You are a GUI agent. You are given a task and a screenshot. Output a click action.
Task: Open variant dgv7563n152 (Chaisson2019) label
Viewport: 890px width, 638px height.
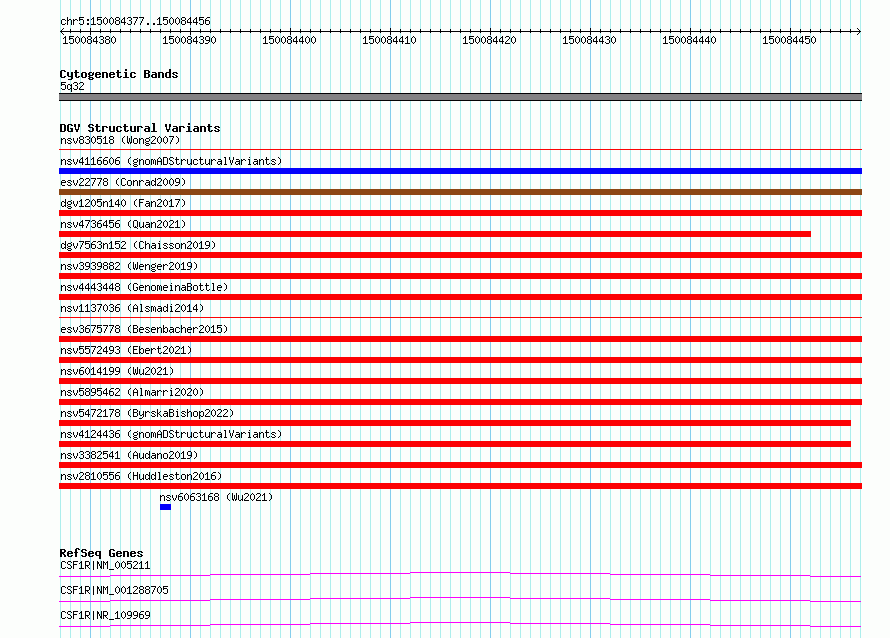point(138,245)
